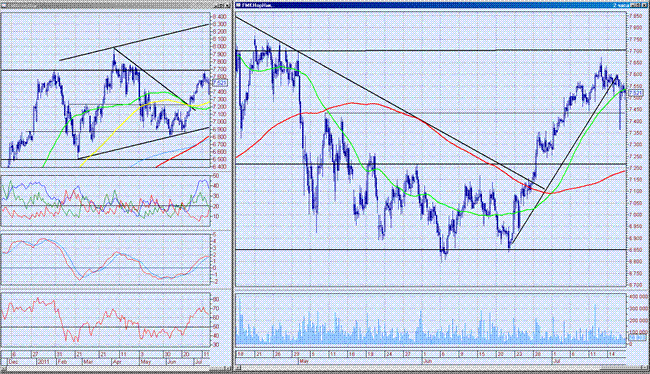
Task: Click the 6.400 price label on left chart axis
Action: (x=219, y=167)
